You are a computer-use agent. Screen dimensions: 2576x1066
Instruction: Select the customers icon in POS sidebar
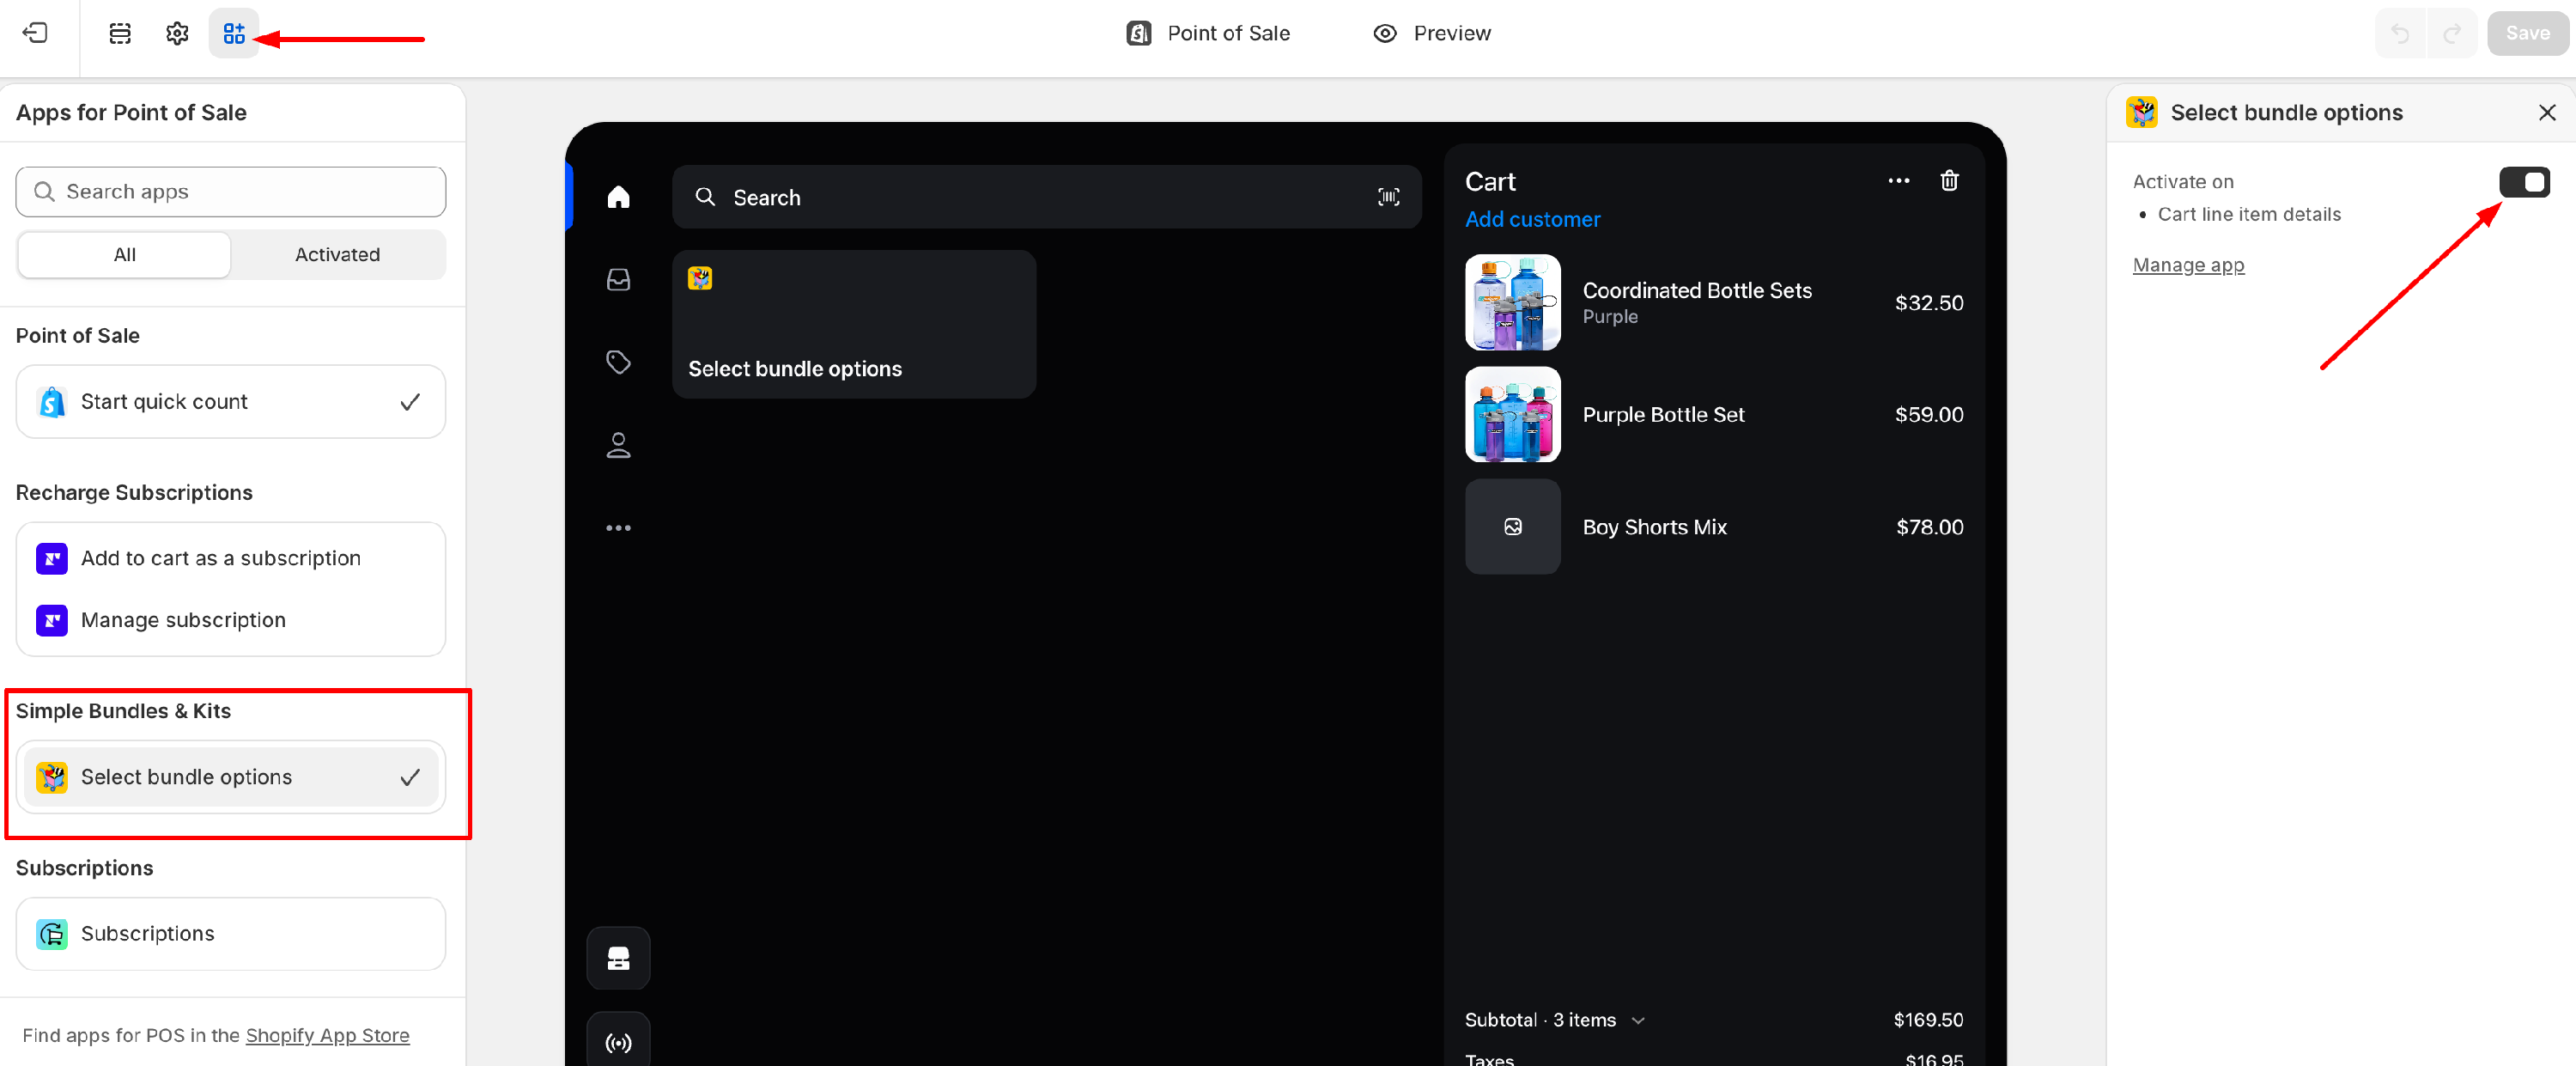coord(618,445)
